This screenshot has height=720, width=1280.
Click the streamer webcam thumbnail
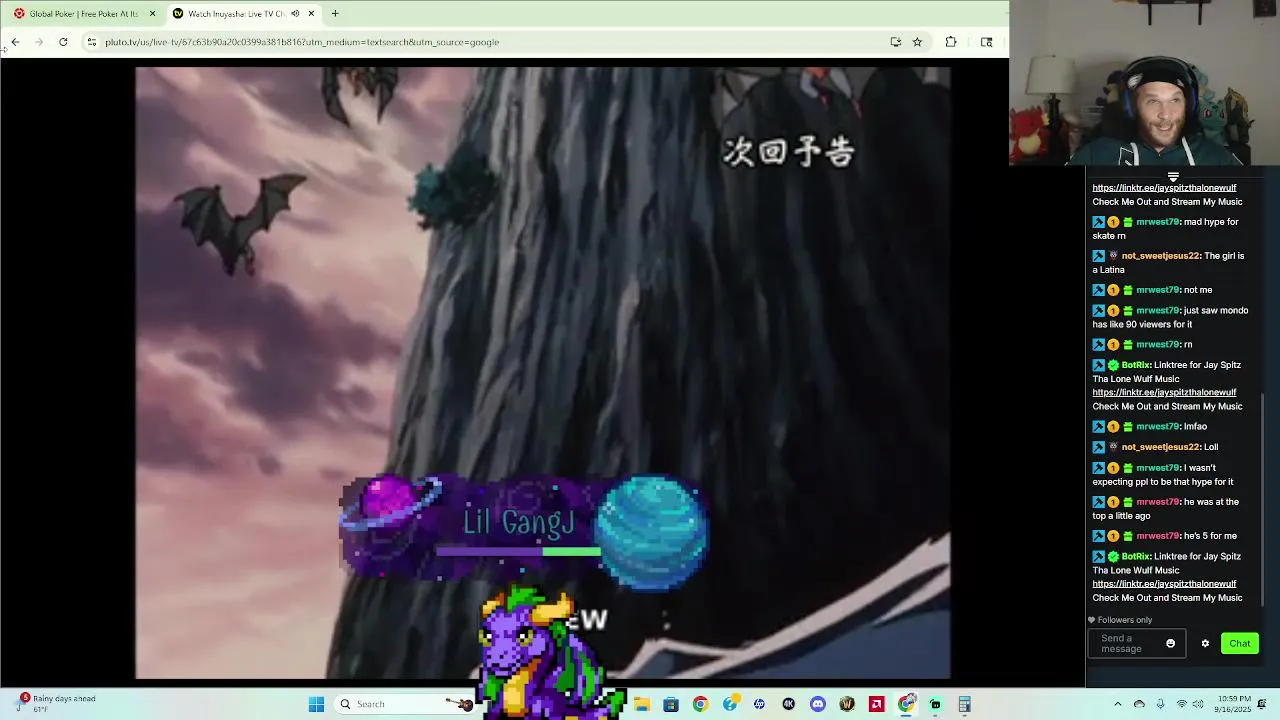1145,82
